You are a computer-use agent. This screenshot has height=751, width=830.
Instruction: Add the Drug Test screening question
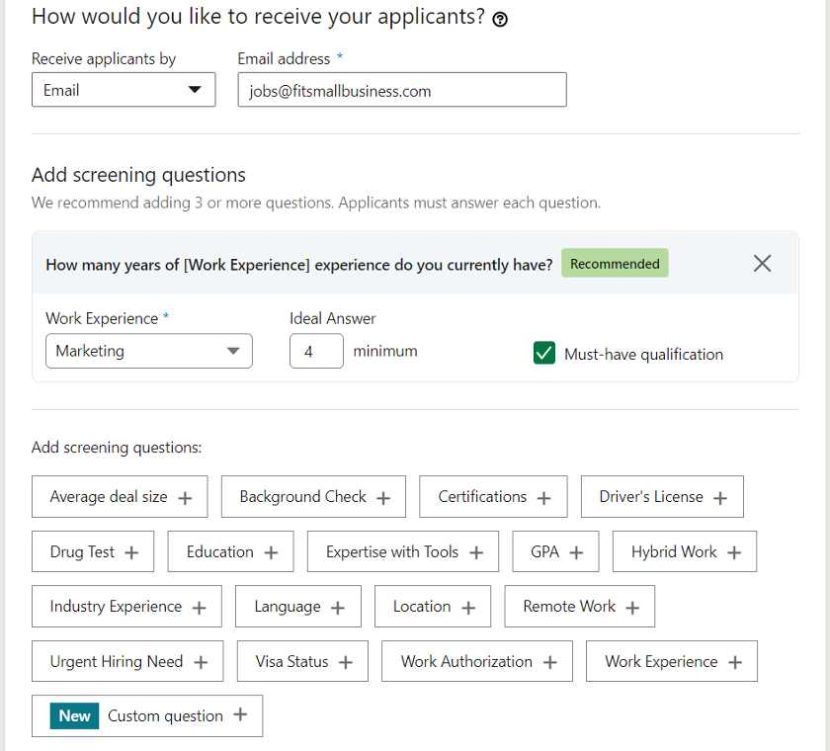point(92,551)
